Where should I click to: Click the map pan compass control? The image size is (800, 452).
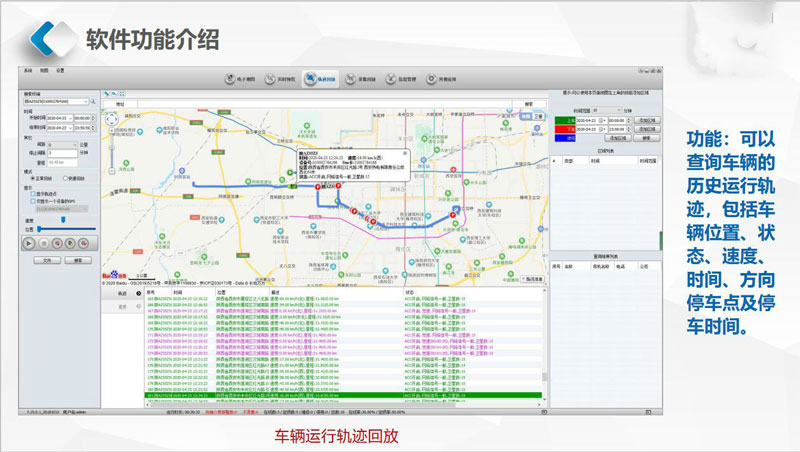tap(112, 119)
